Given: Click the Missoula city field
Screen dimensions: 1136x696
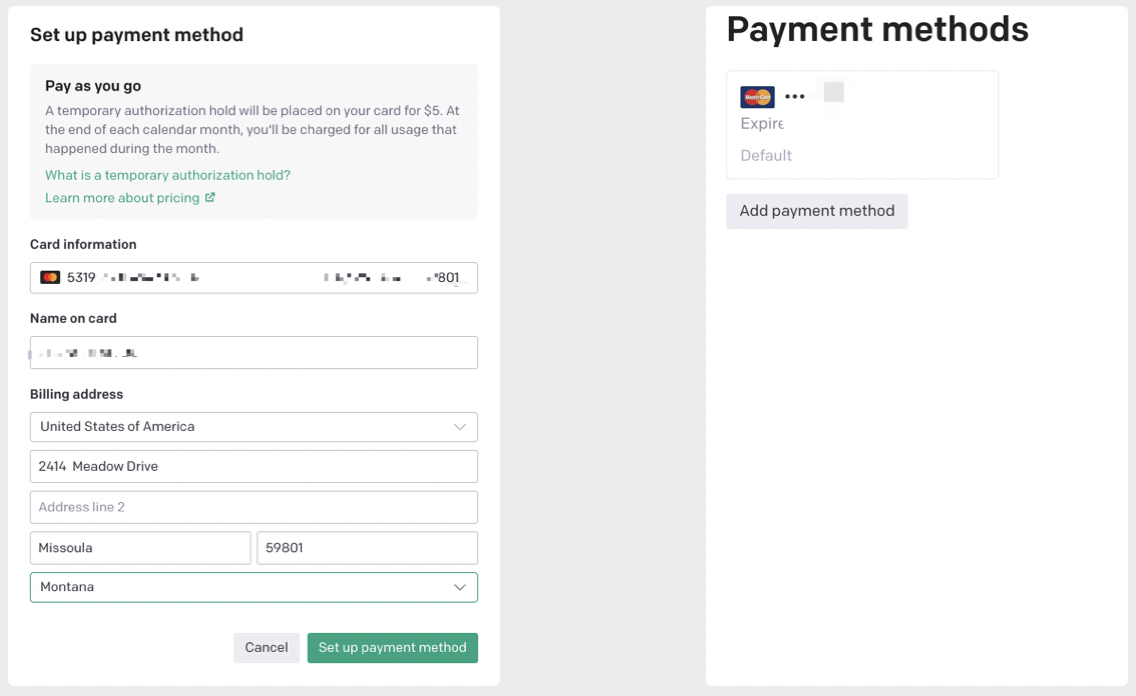Looking at the screenshot, I should point(140,548).
